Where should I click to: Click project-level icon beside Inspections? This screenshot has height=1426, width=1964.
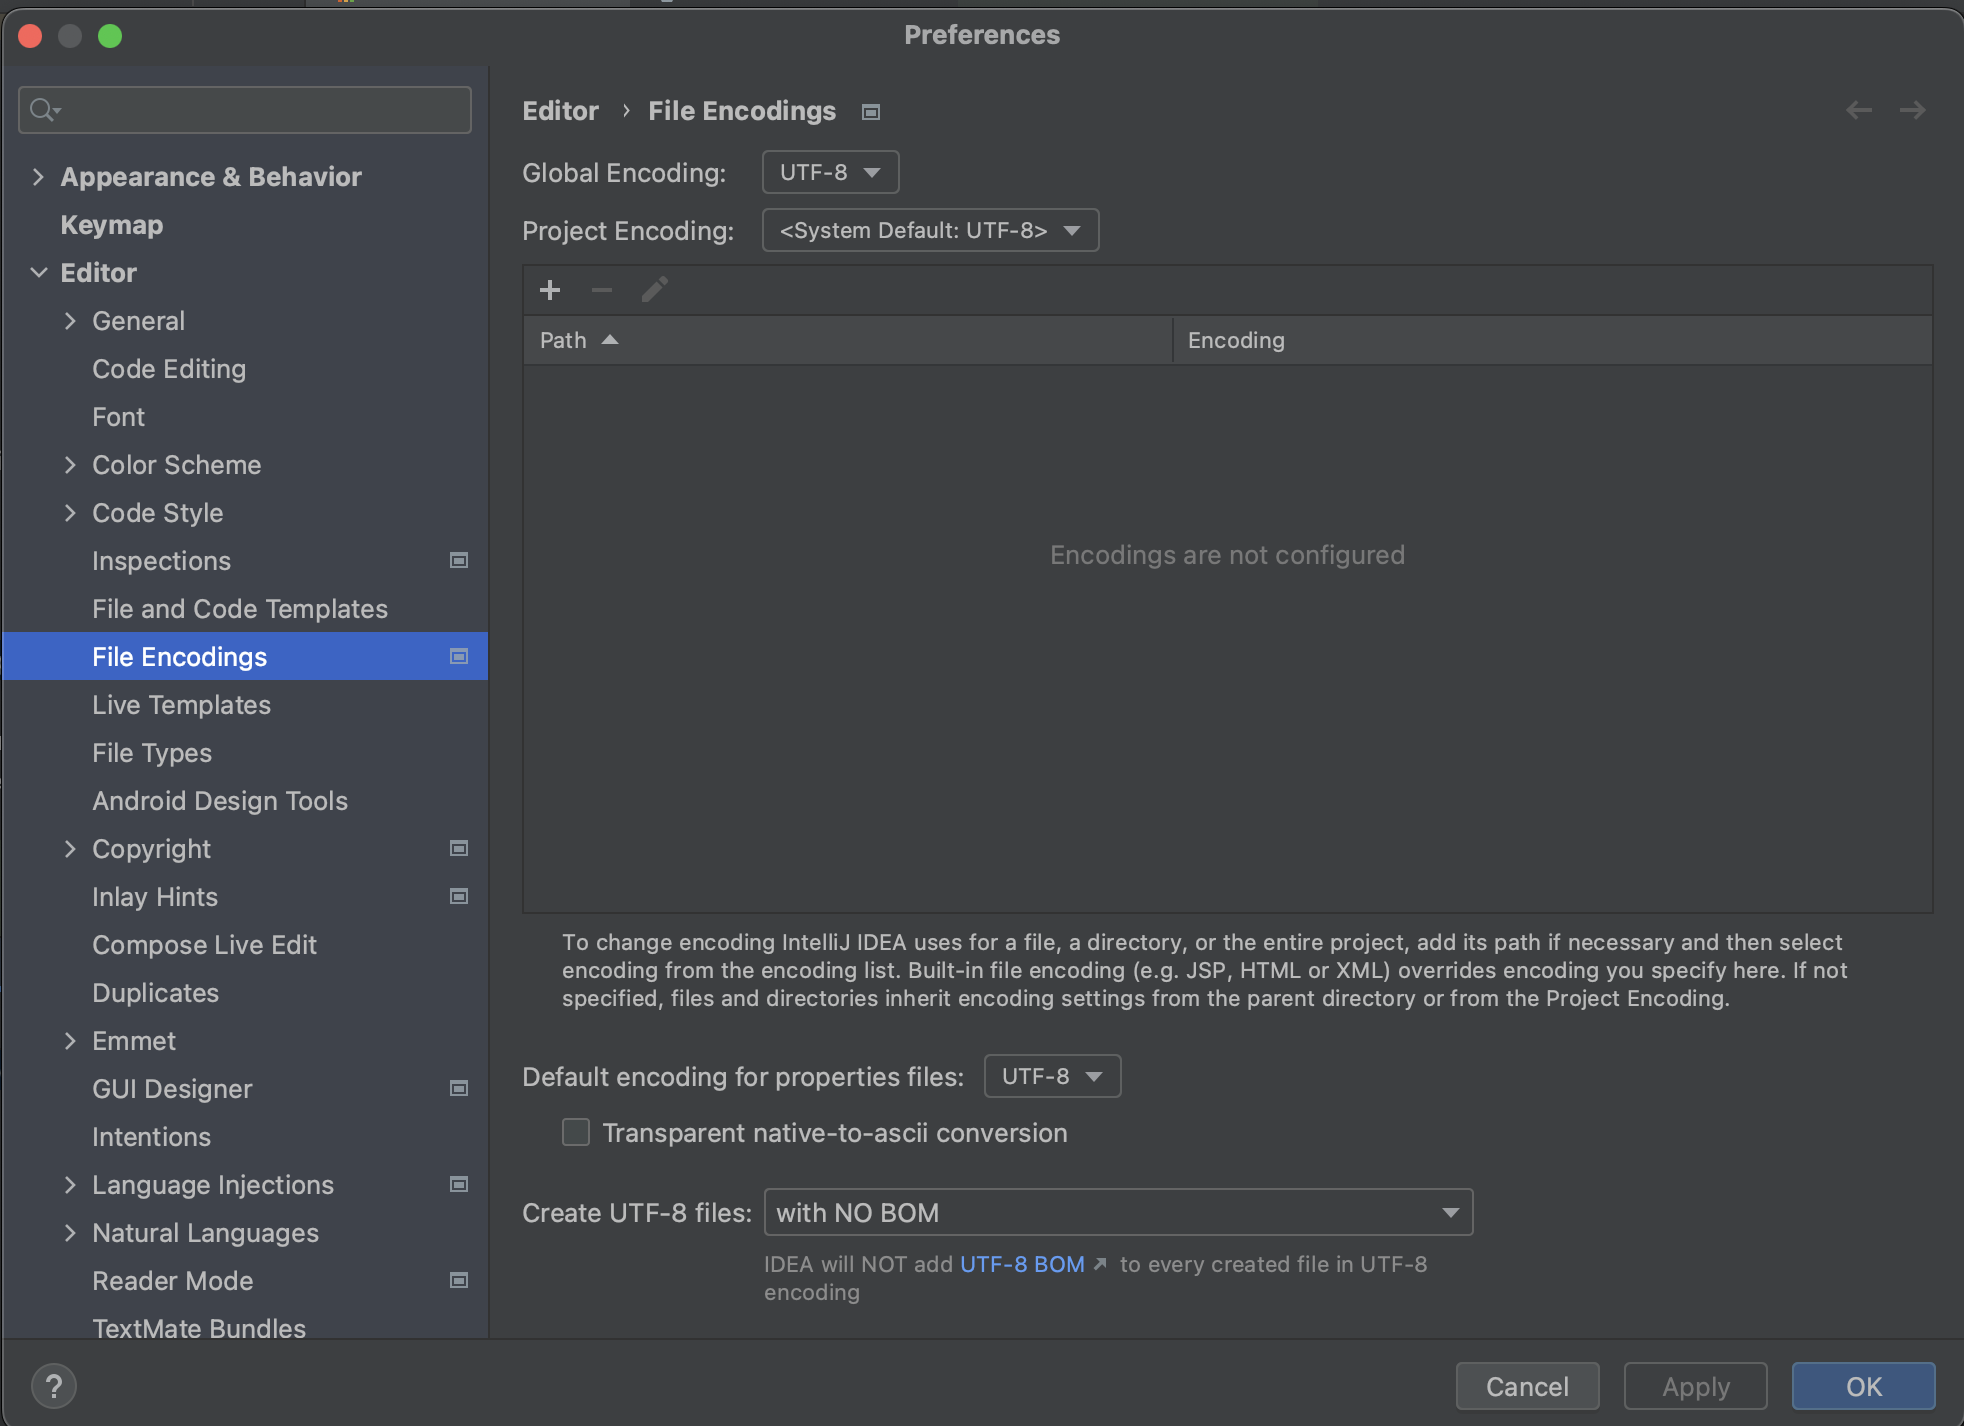click(459, 560)
